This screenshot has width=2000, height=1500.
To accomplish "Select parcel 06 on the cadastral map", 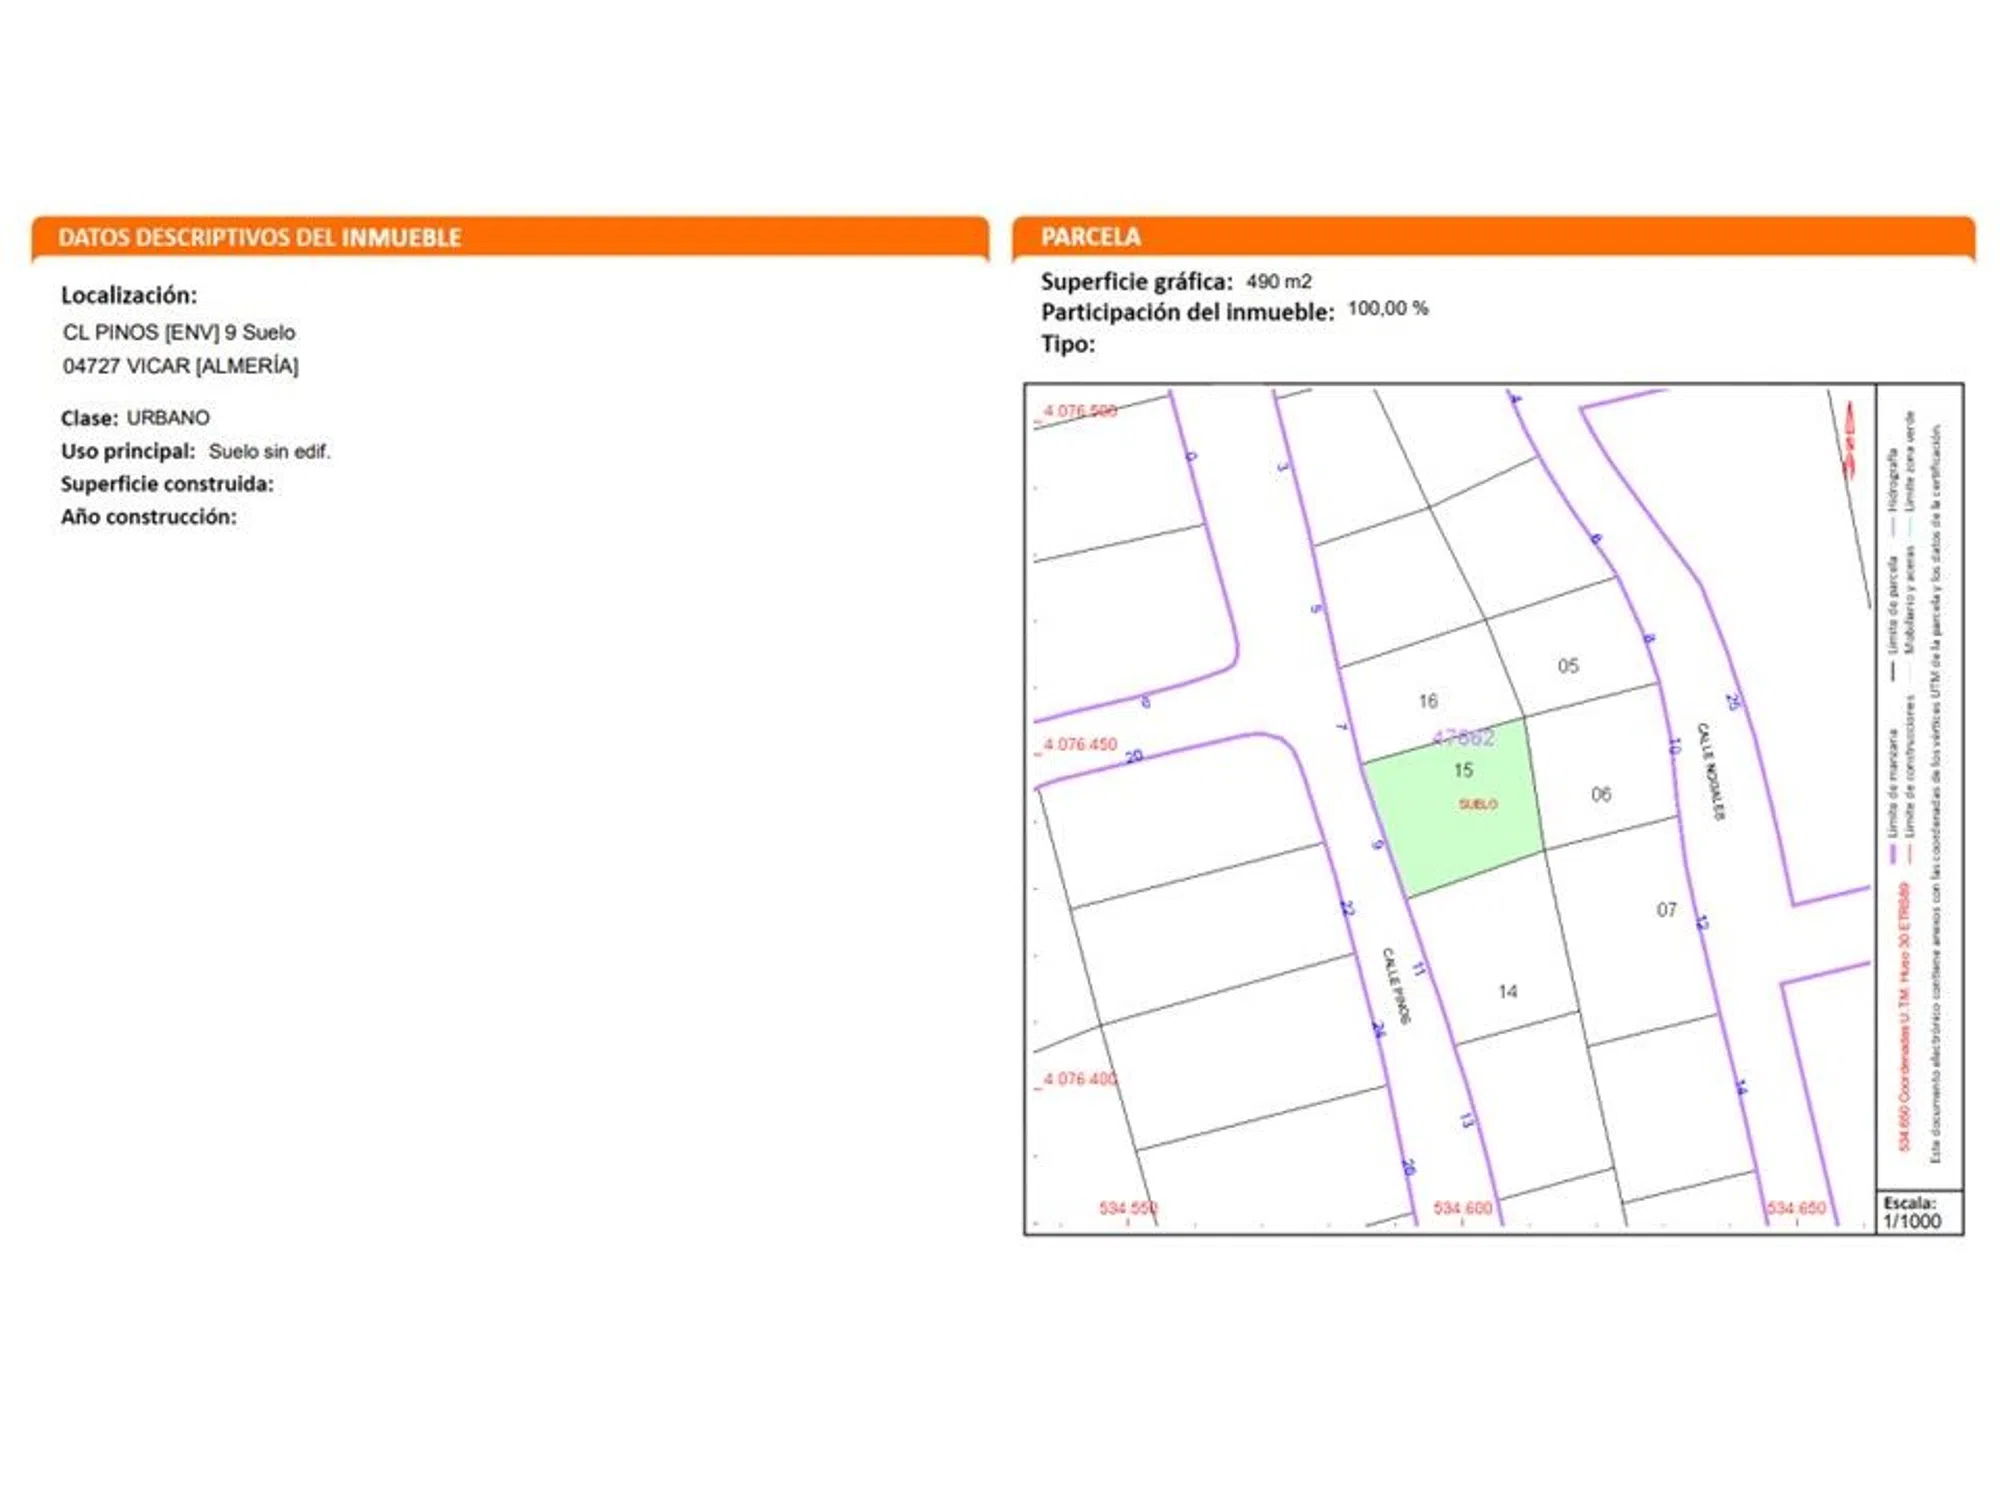I will (1601, 794).
